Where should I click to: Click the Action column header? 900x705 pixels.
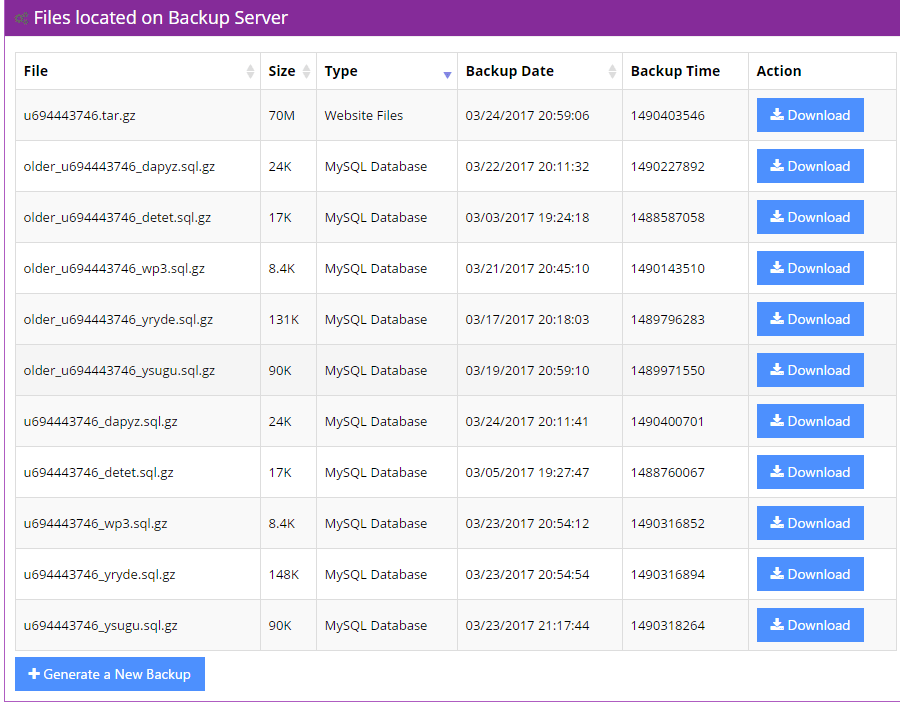(779, 71)
